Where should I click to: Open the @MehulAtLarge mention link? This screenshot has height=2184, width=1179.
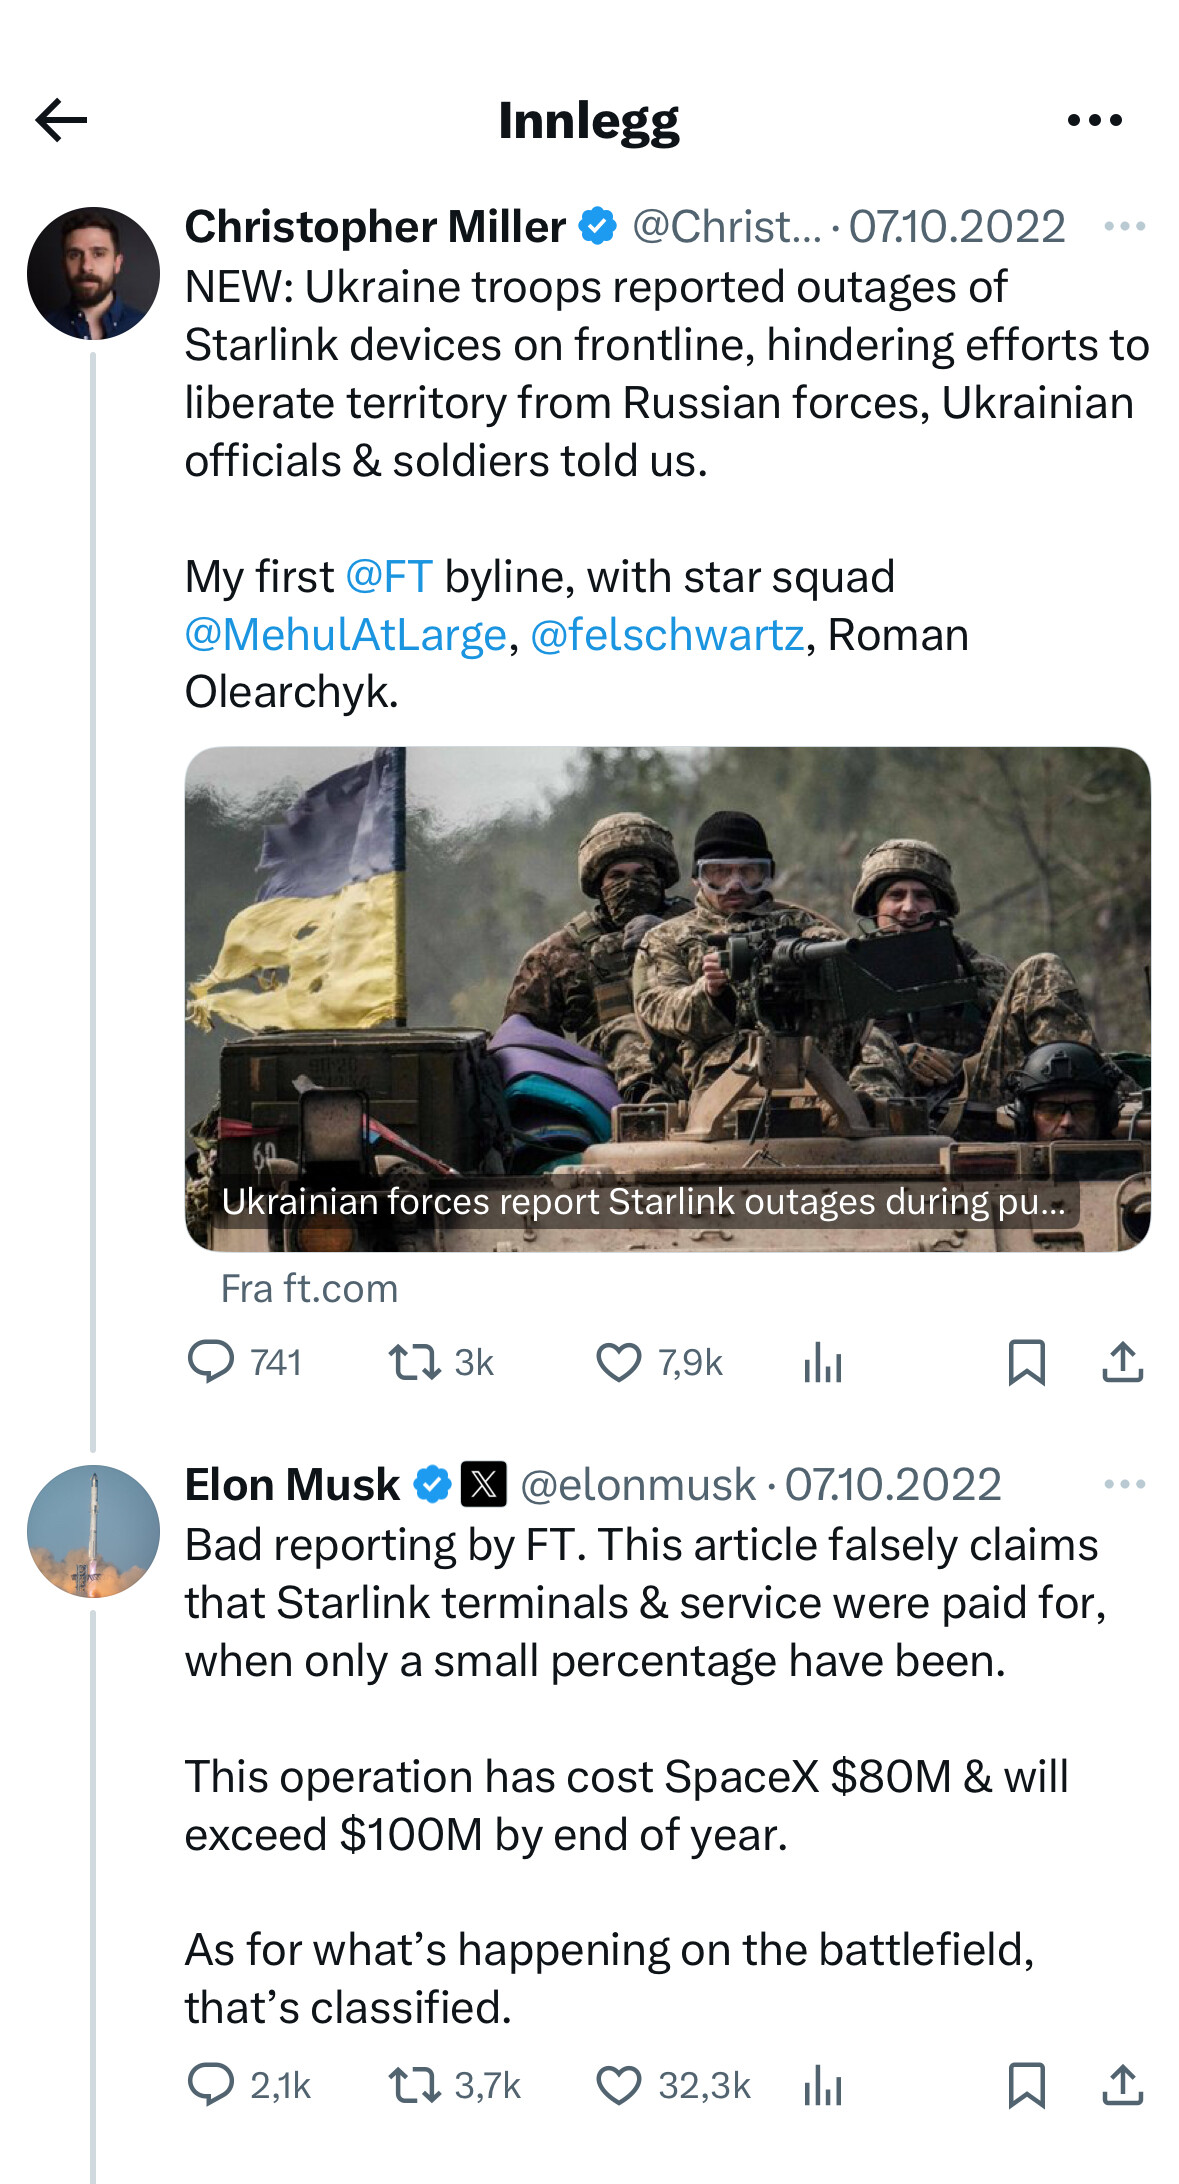[x=346, y=635]
